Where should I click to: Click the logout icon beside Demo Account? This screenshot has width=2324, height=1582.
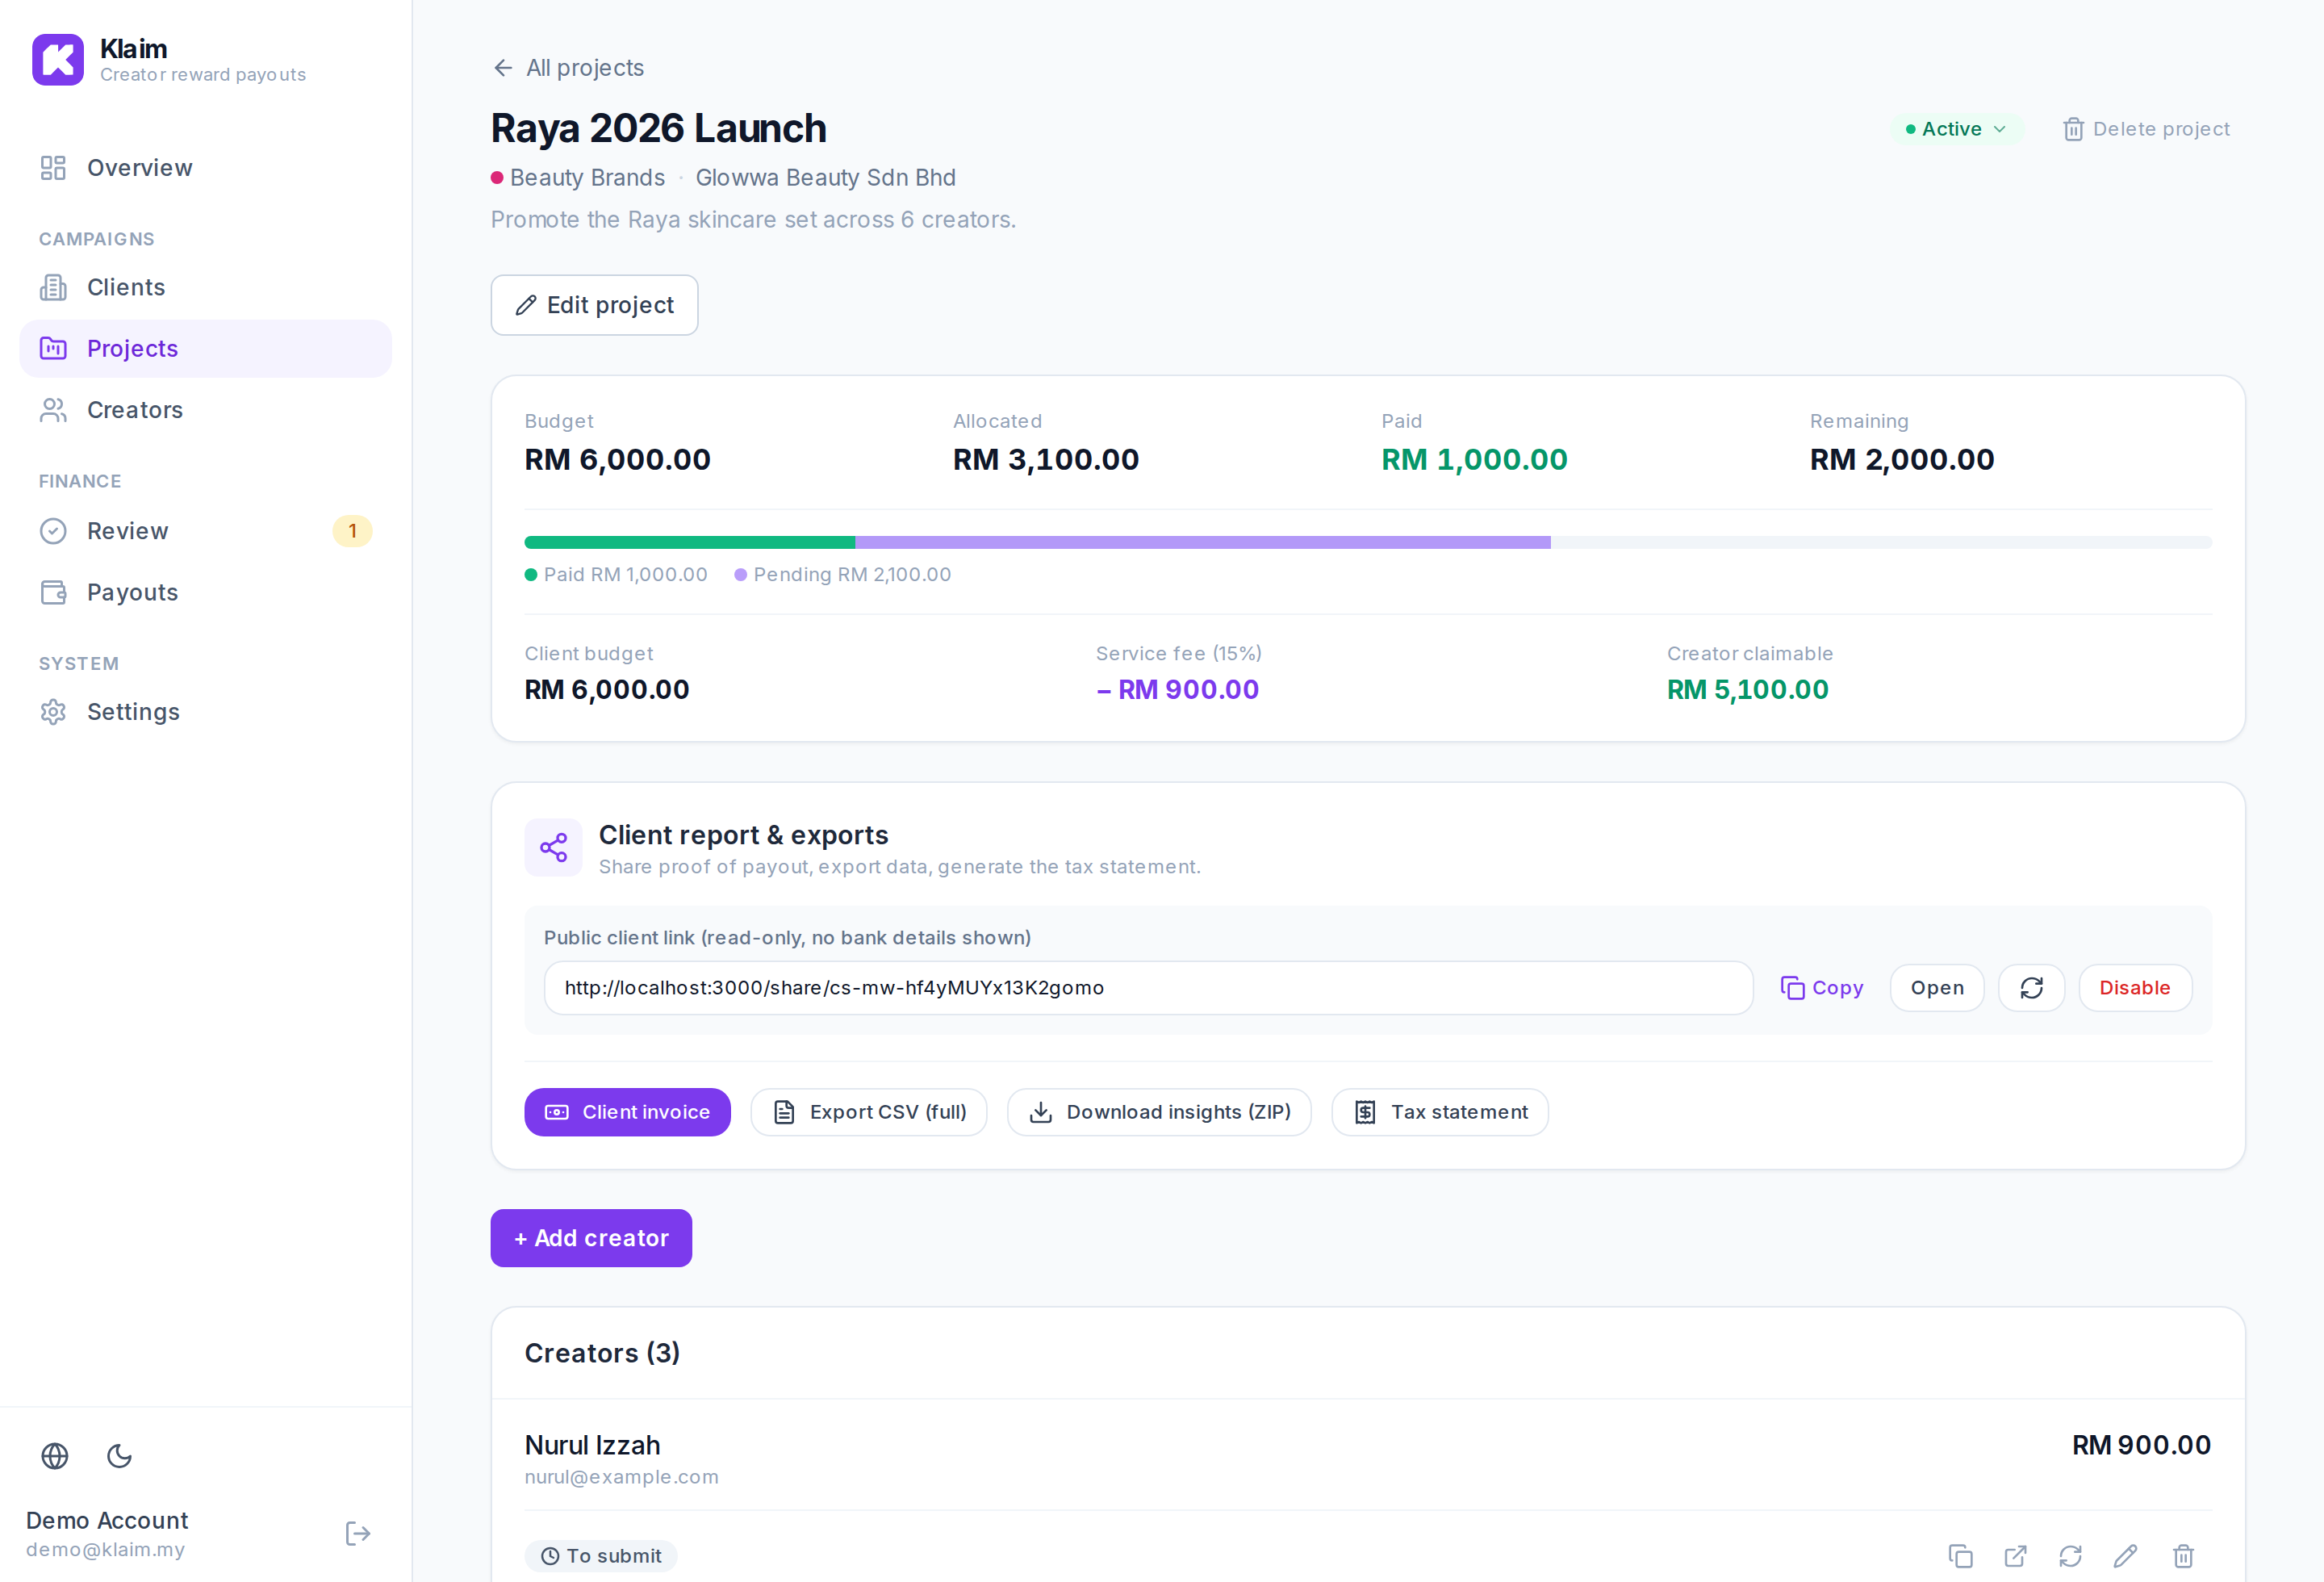pyautogui.click(x=358, y=1534)
